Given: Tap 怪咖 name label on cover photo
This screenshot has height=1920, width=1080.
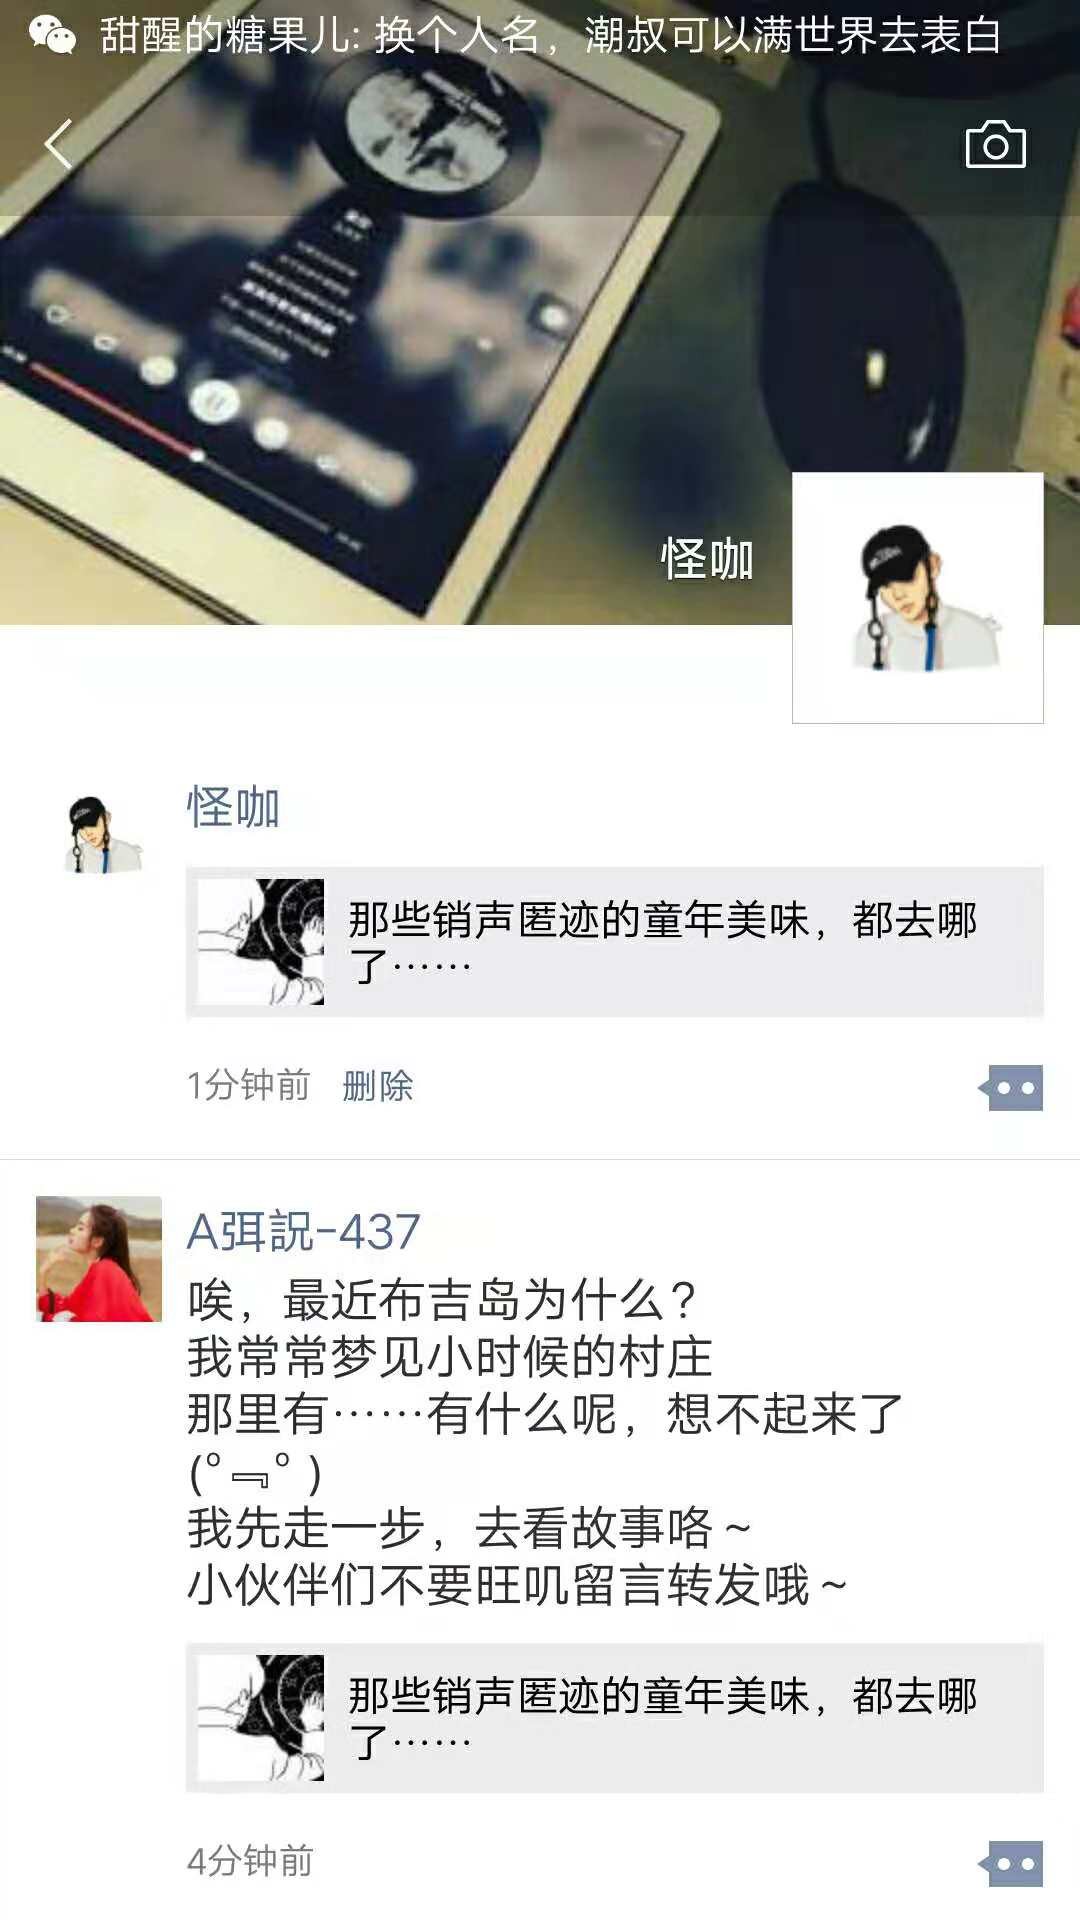Looking at the screenshot, I should [x=707, y=558].
